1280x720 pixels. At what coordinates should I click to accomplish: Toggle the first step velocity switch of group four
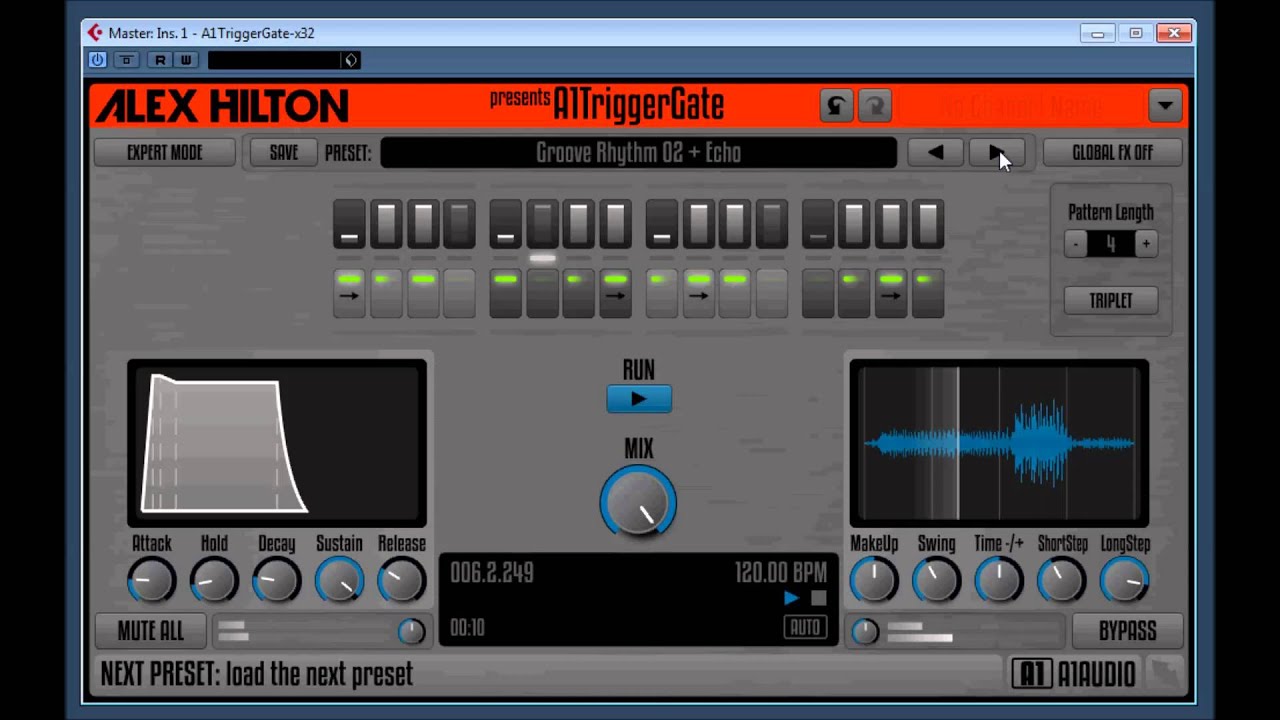coord(818,224)
